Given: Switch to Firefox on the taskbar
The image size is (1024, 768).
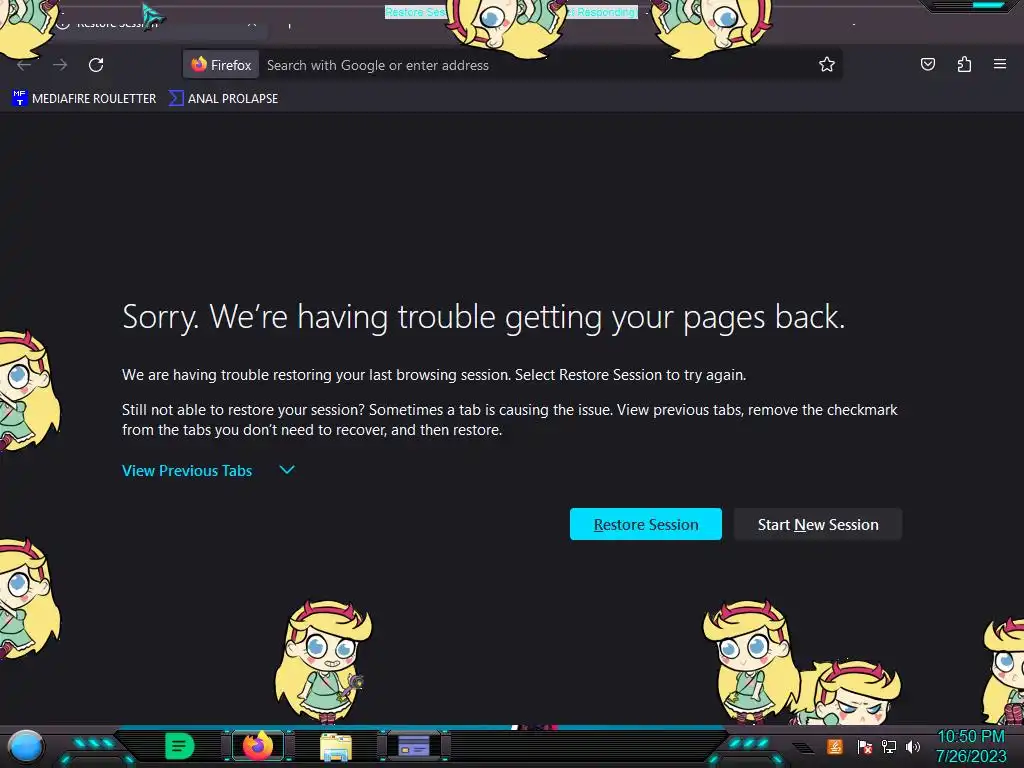Looking at the screenshot, I should pos(258,746).
